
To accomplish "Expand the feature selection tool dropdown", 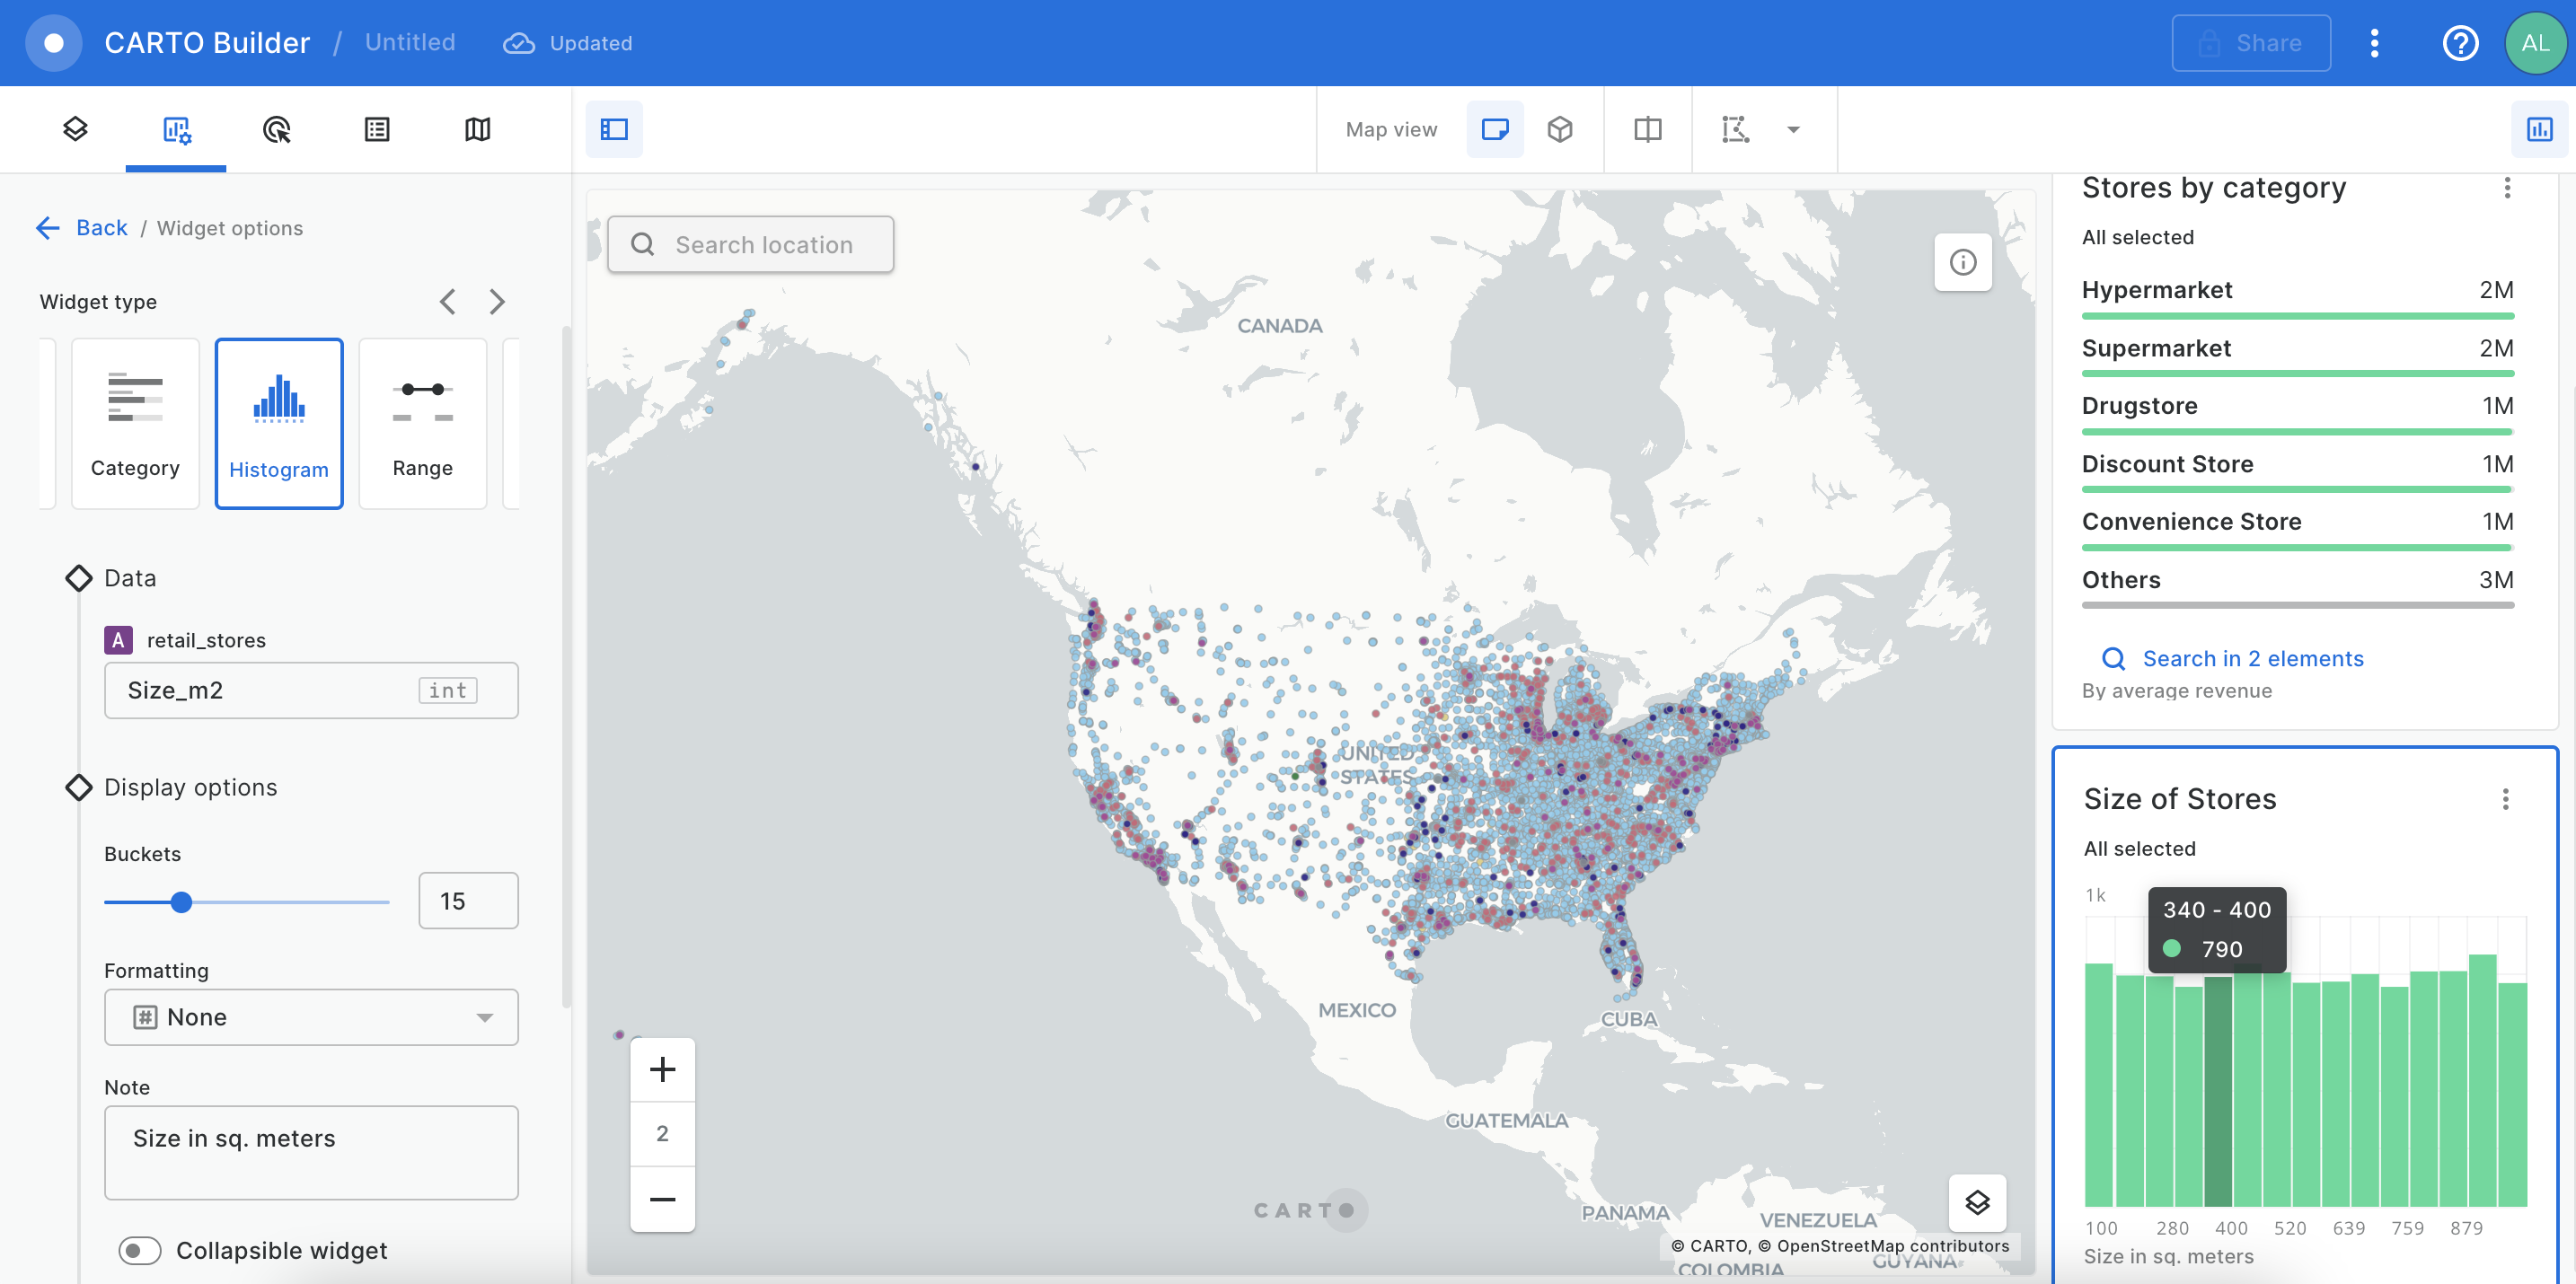I will 1793,129.
